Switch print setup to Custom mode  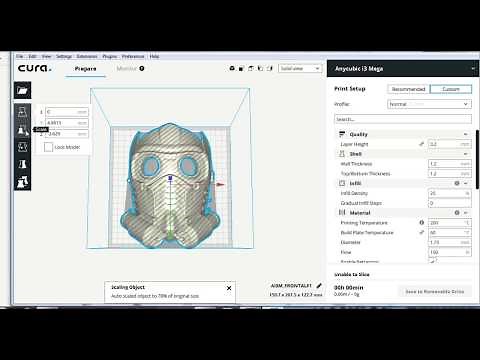[x=451, y=89]
